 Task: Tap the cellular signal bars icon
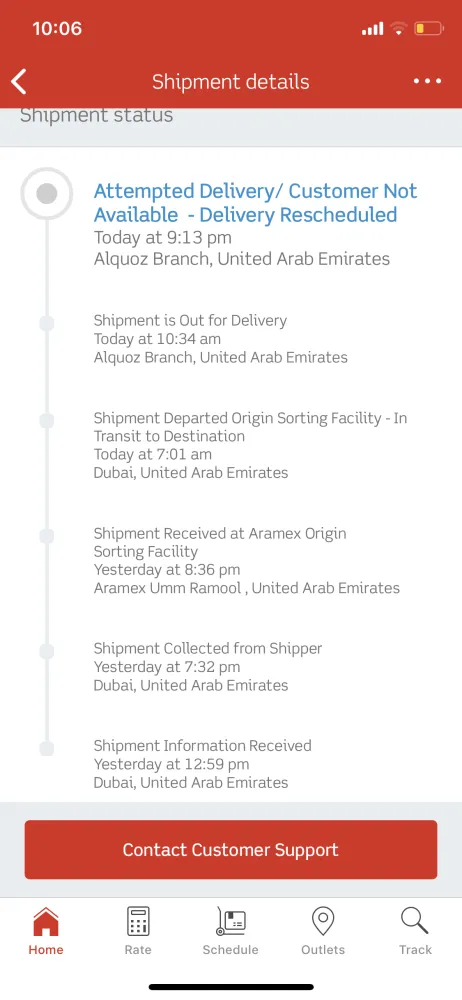[372, 29]
